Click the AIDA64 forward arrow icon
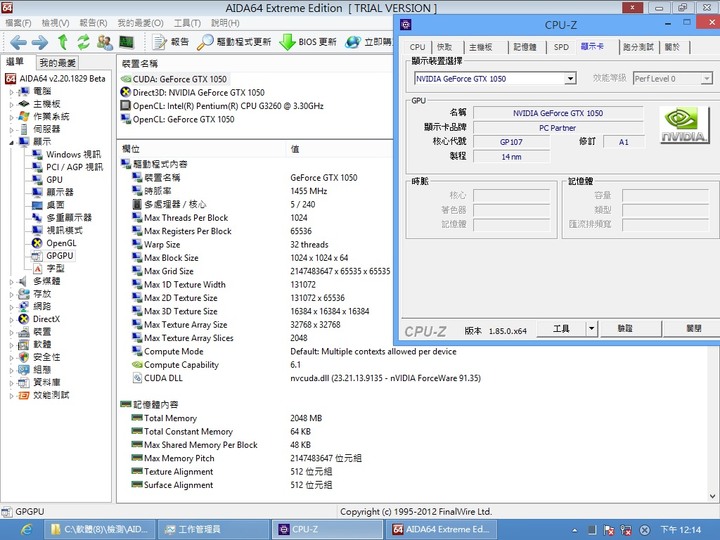The width and height of the screenshot is (720, 540). point(40,42)
